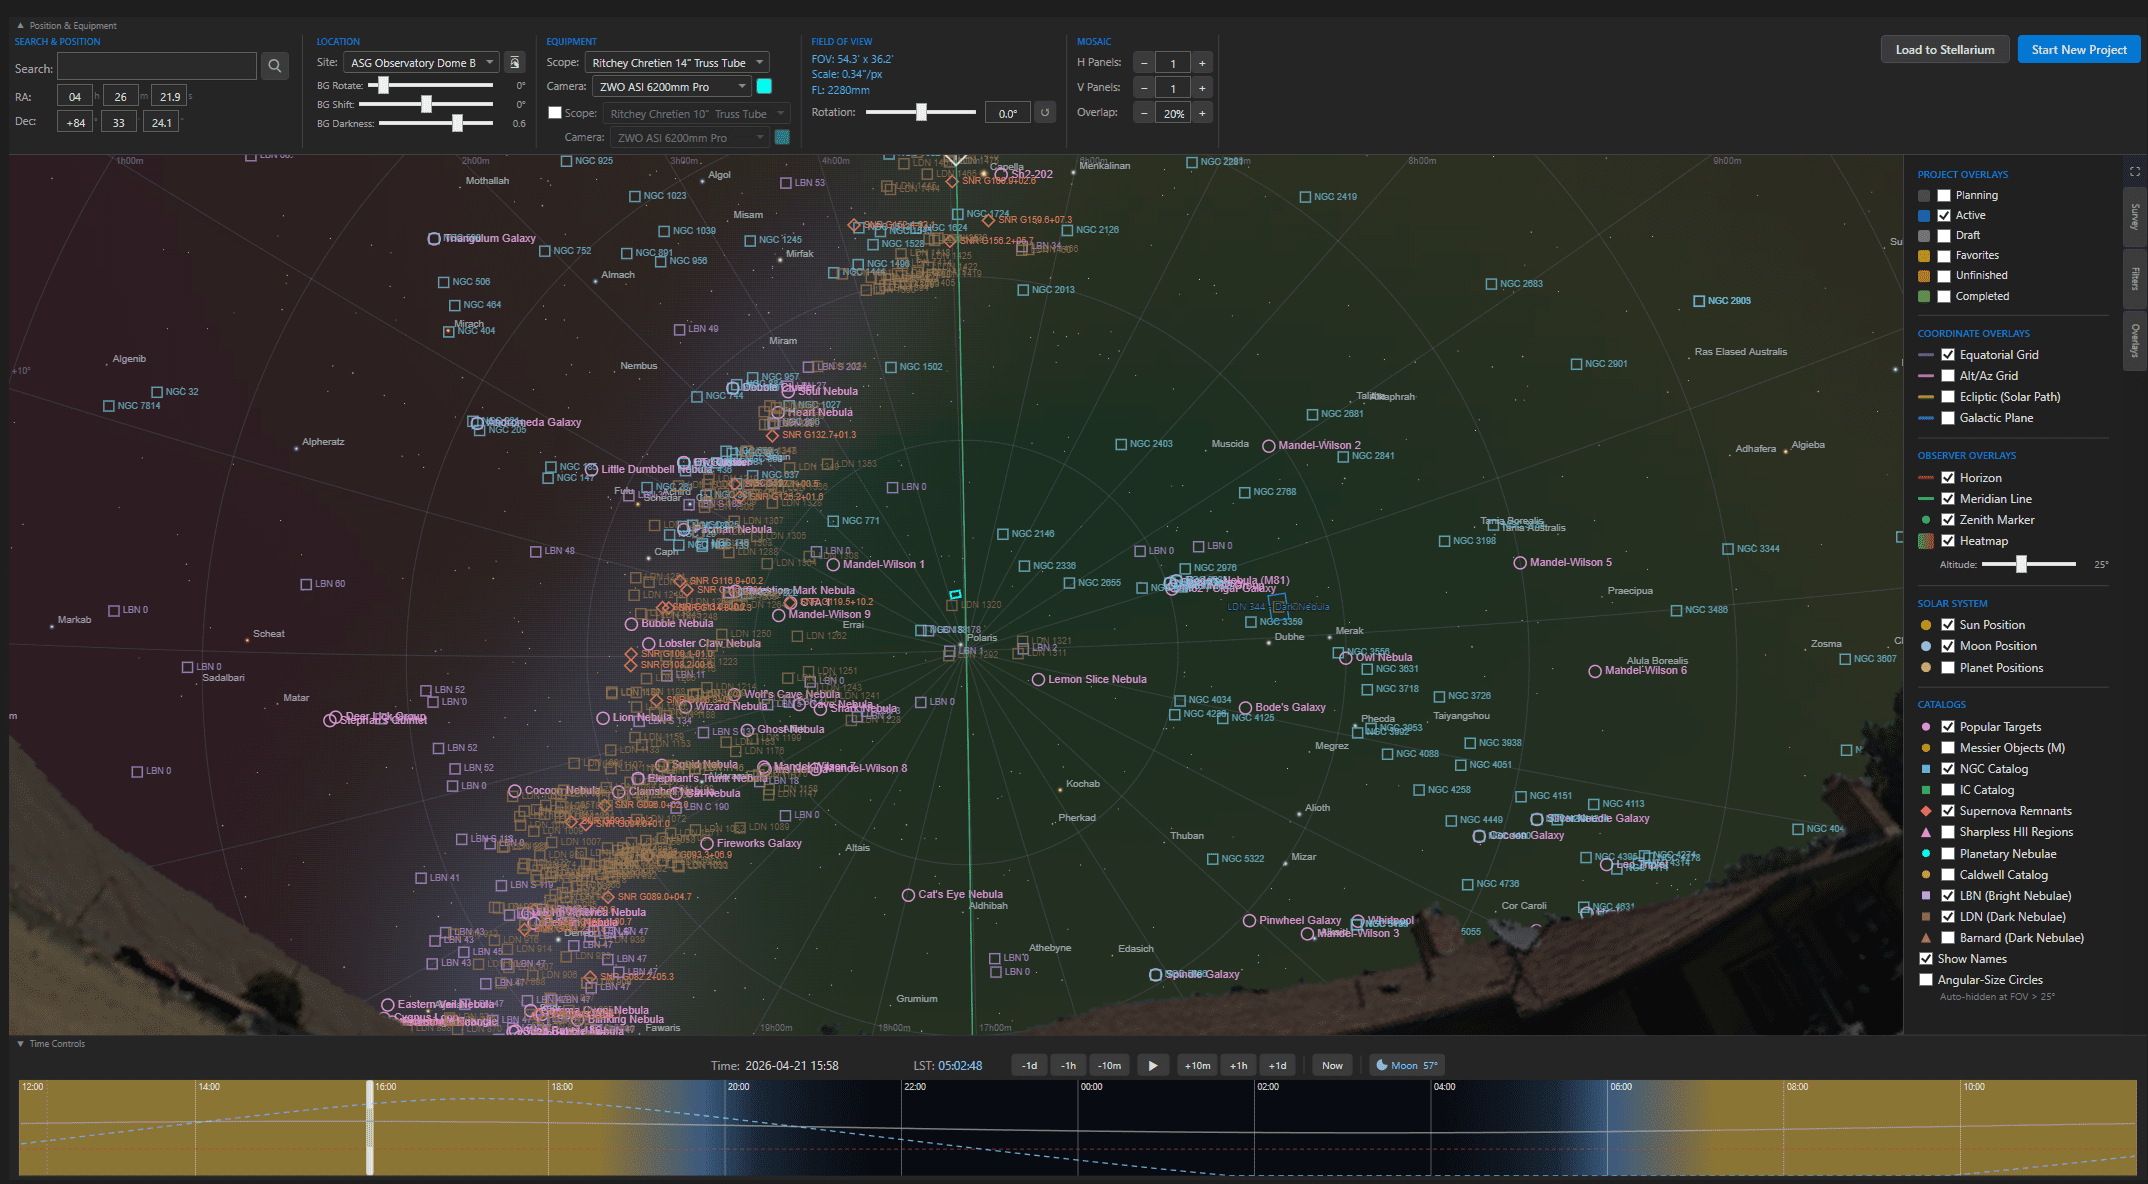
Task: Enable Messier Objects catalog checkbox
Action: 1948,748
